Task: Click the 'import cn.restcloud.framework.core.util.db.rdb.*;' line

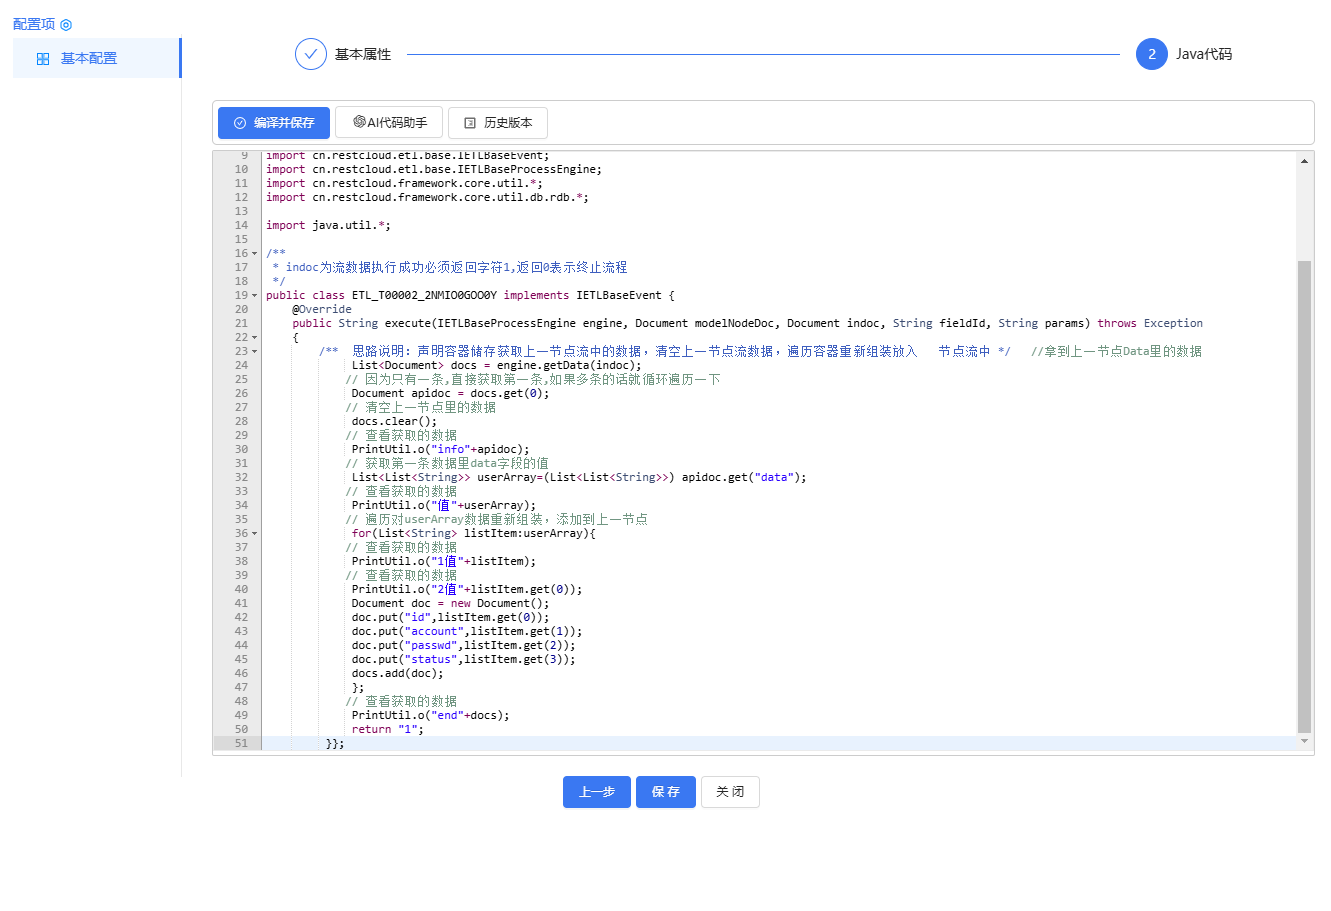Action: (427, 197)
